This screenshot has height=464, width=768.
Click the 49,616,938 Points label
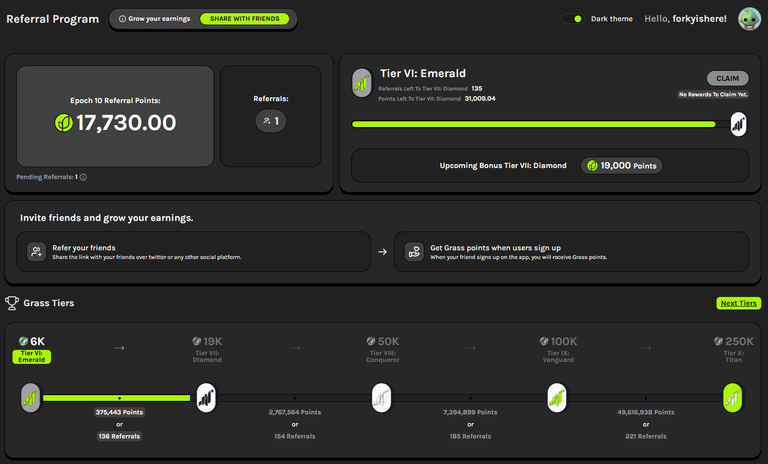click(x=646, y=412)
